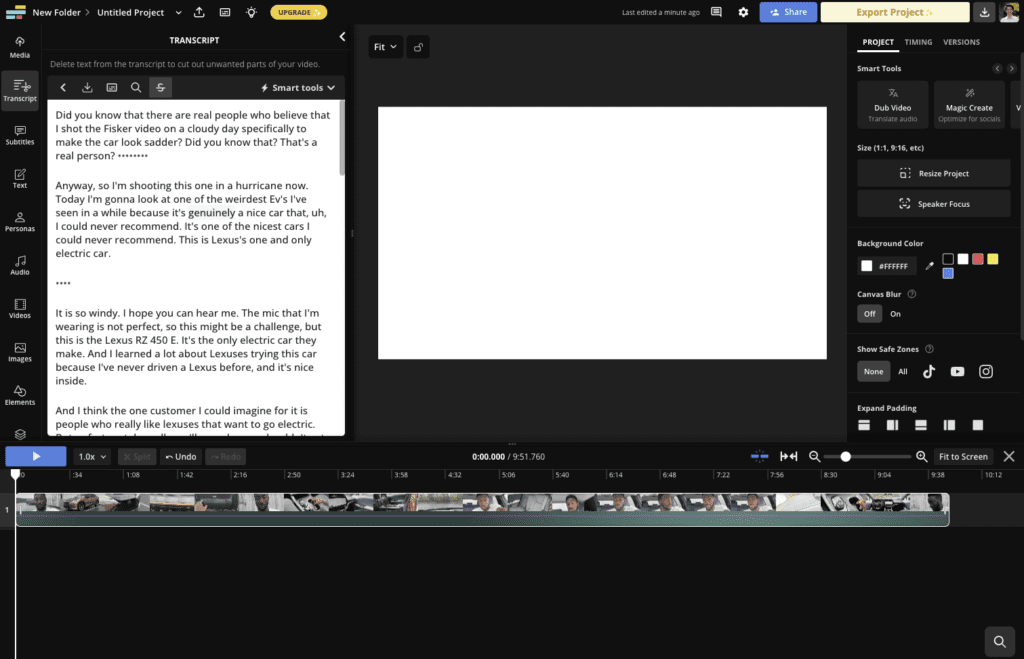Viewport: 1024px width, 659px height.
Task: Open the Audio sidebar panel
Action: point(20,265)
